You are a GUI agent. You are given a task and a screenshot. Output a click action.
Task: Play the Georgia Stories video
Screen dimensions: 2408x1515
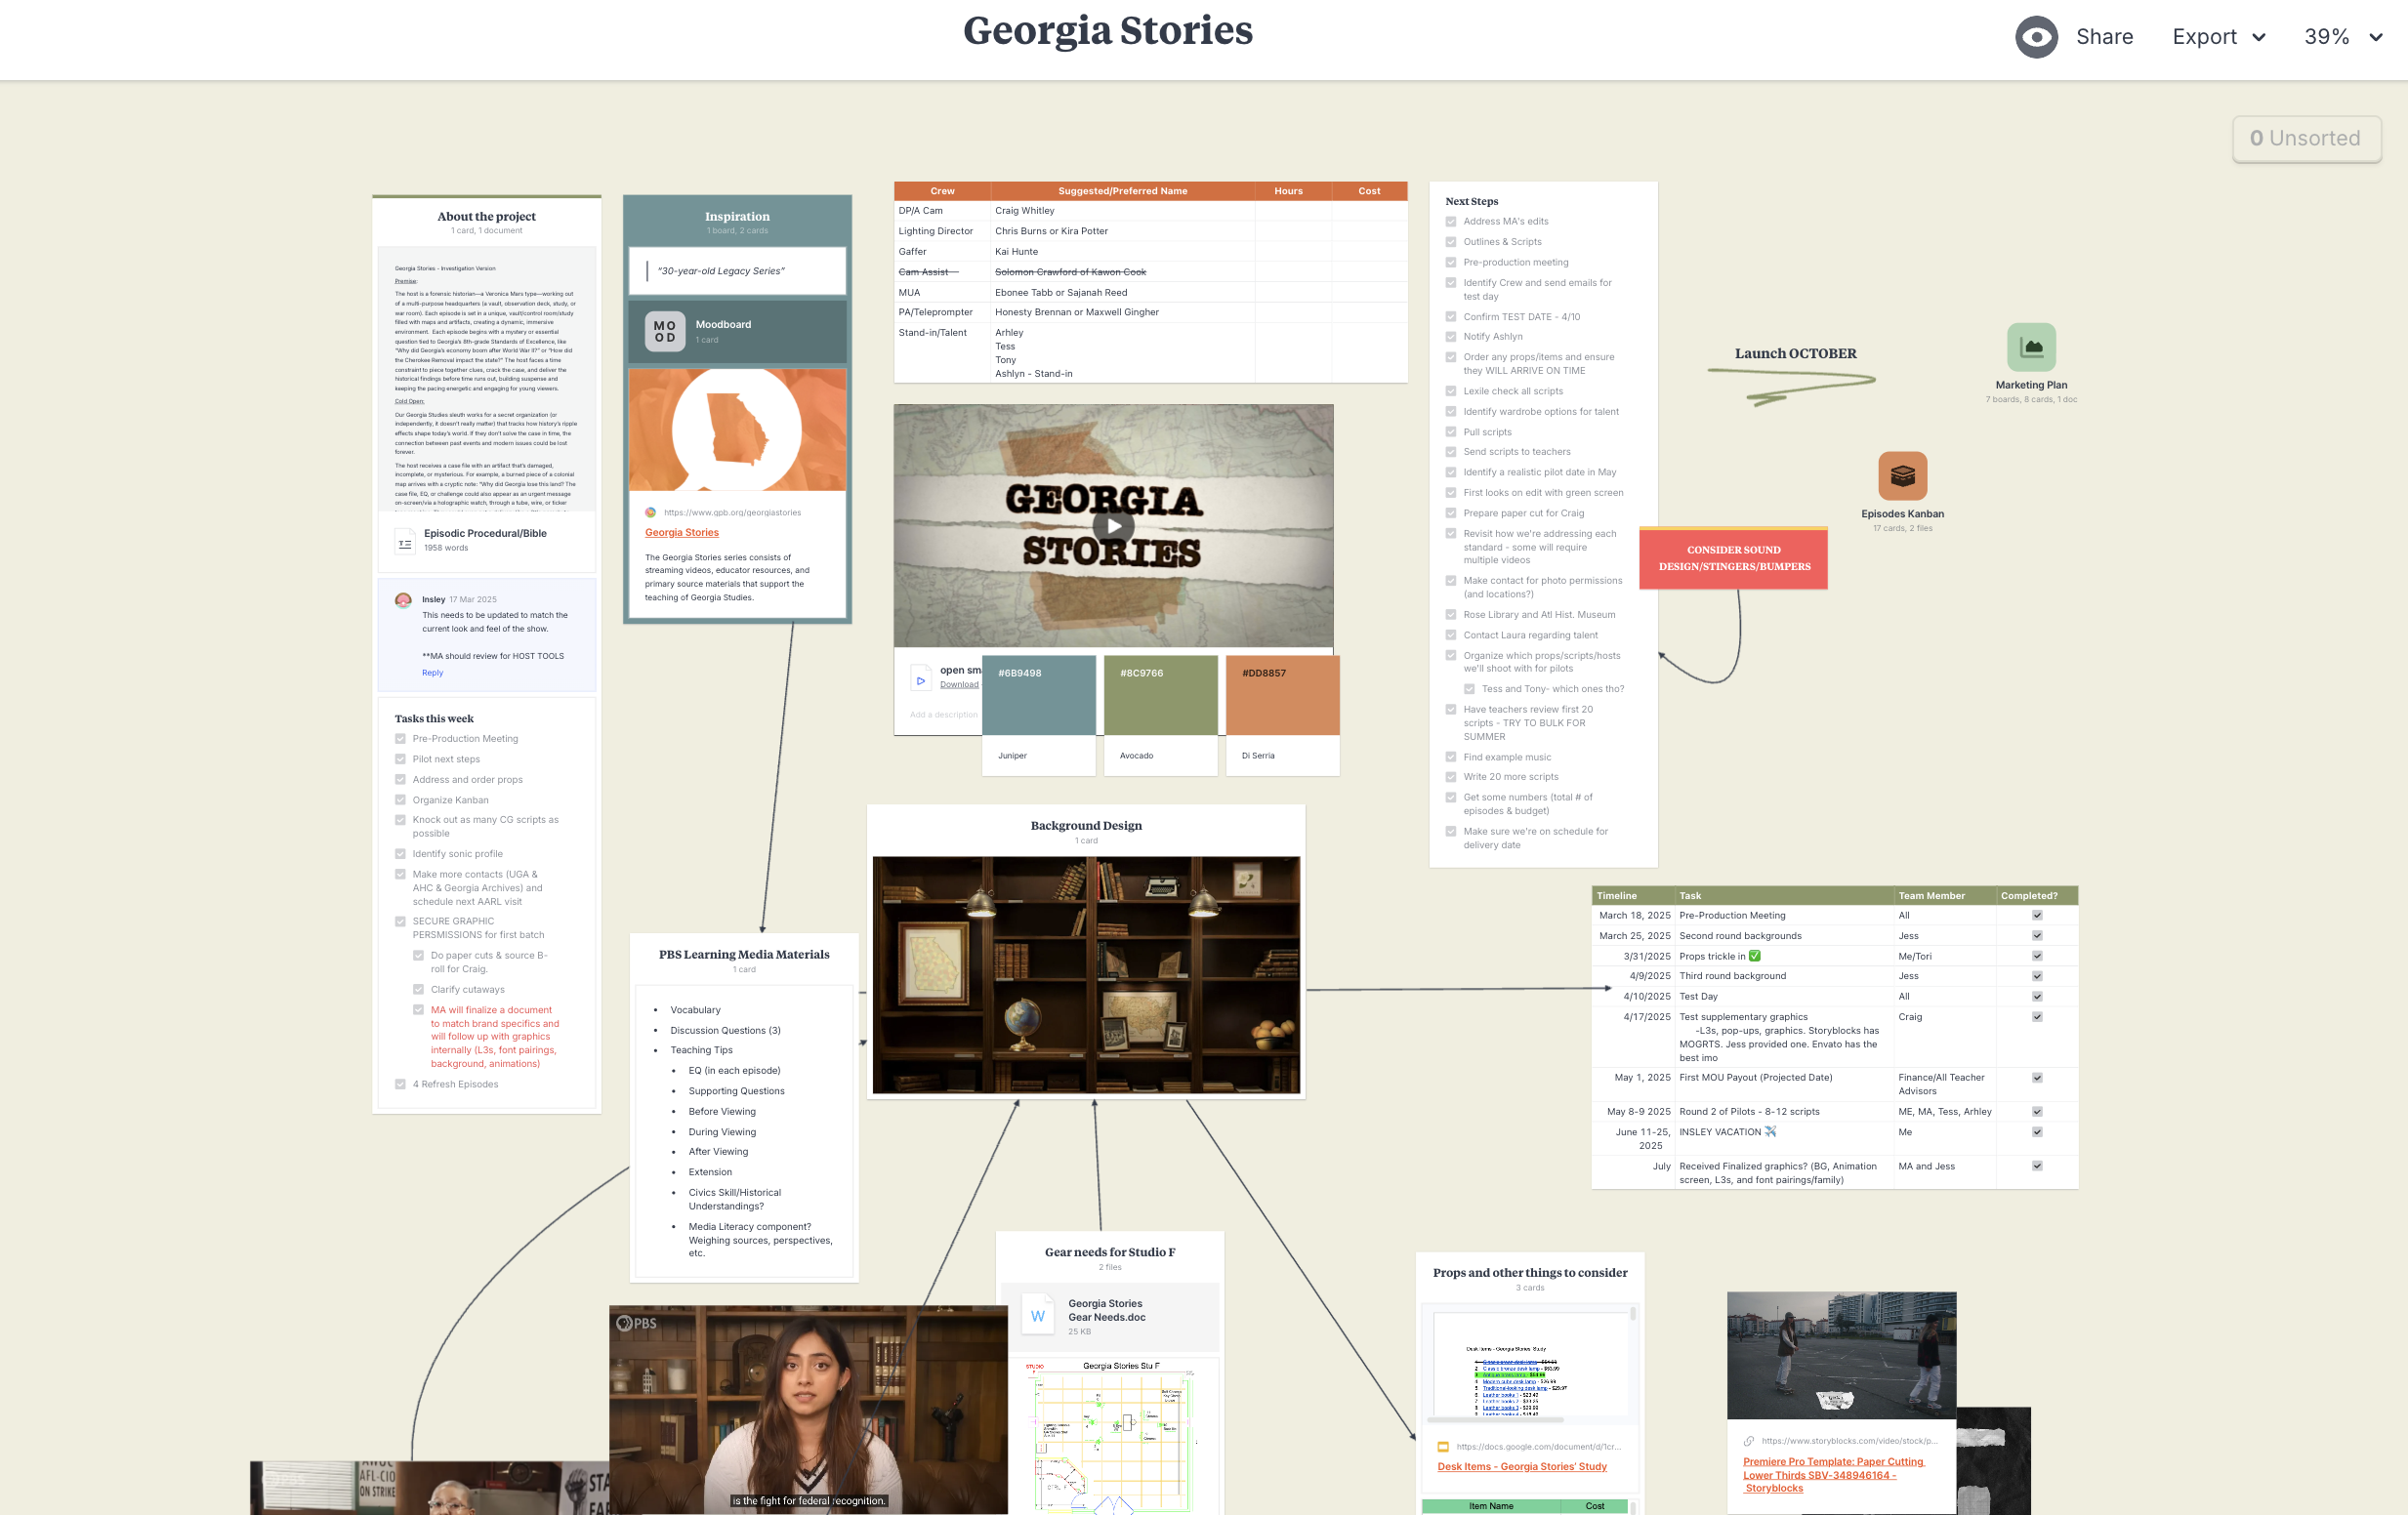(x=1113, y=526)
